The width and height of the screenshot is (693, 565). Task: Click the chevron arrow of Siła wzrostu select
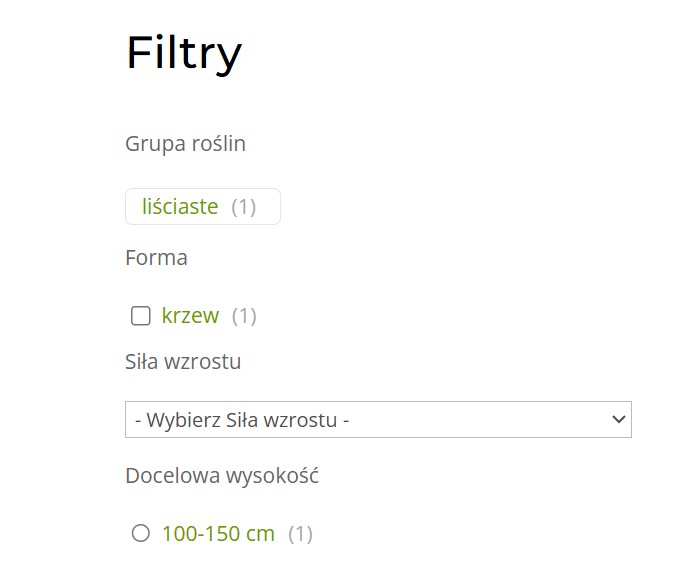[619, 419]
